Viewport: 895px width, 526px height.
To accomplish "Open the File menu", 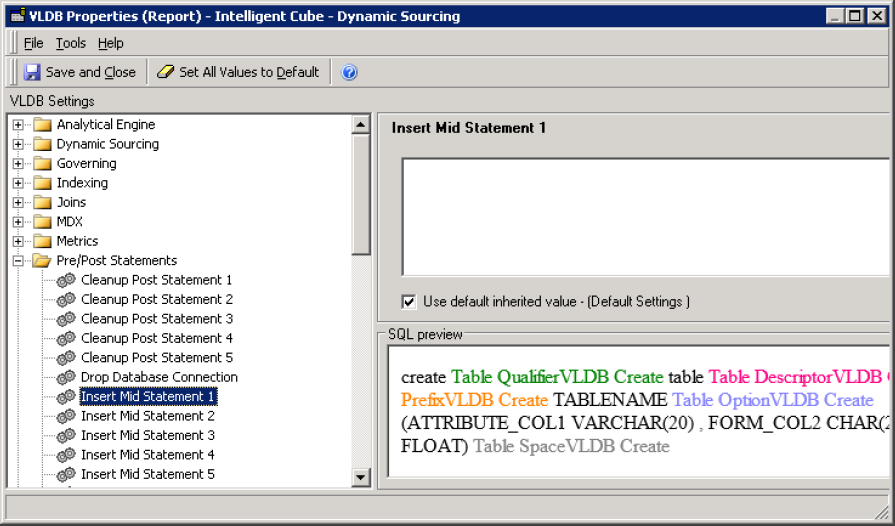I will coord(33,43).
